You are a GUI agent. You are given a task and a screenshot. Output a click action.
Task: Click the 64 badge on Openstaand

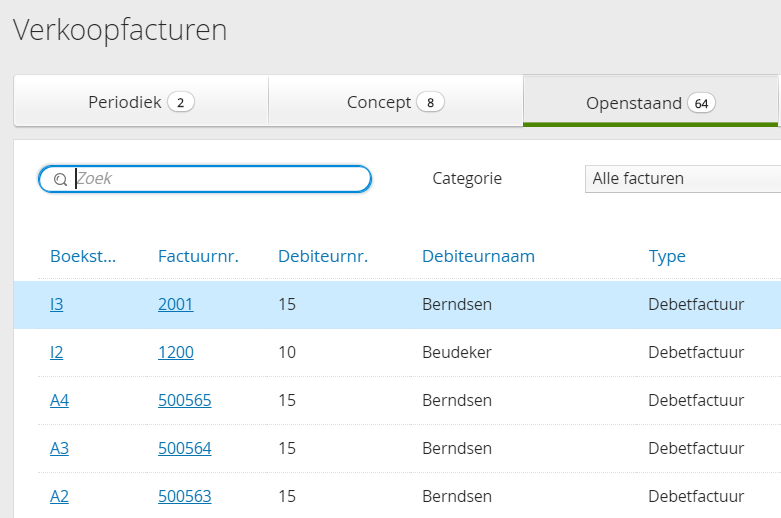[701, 103]
